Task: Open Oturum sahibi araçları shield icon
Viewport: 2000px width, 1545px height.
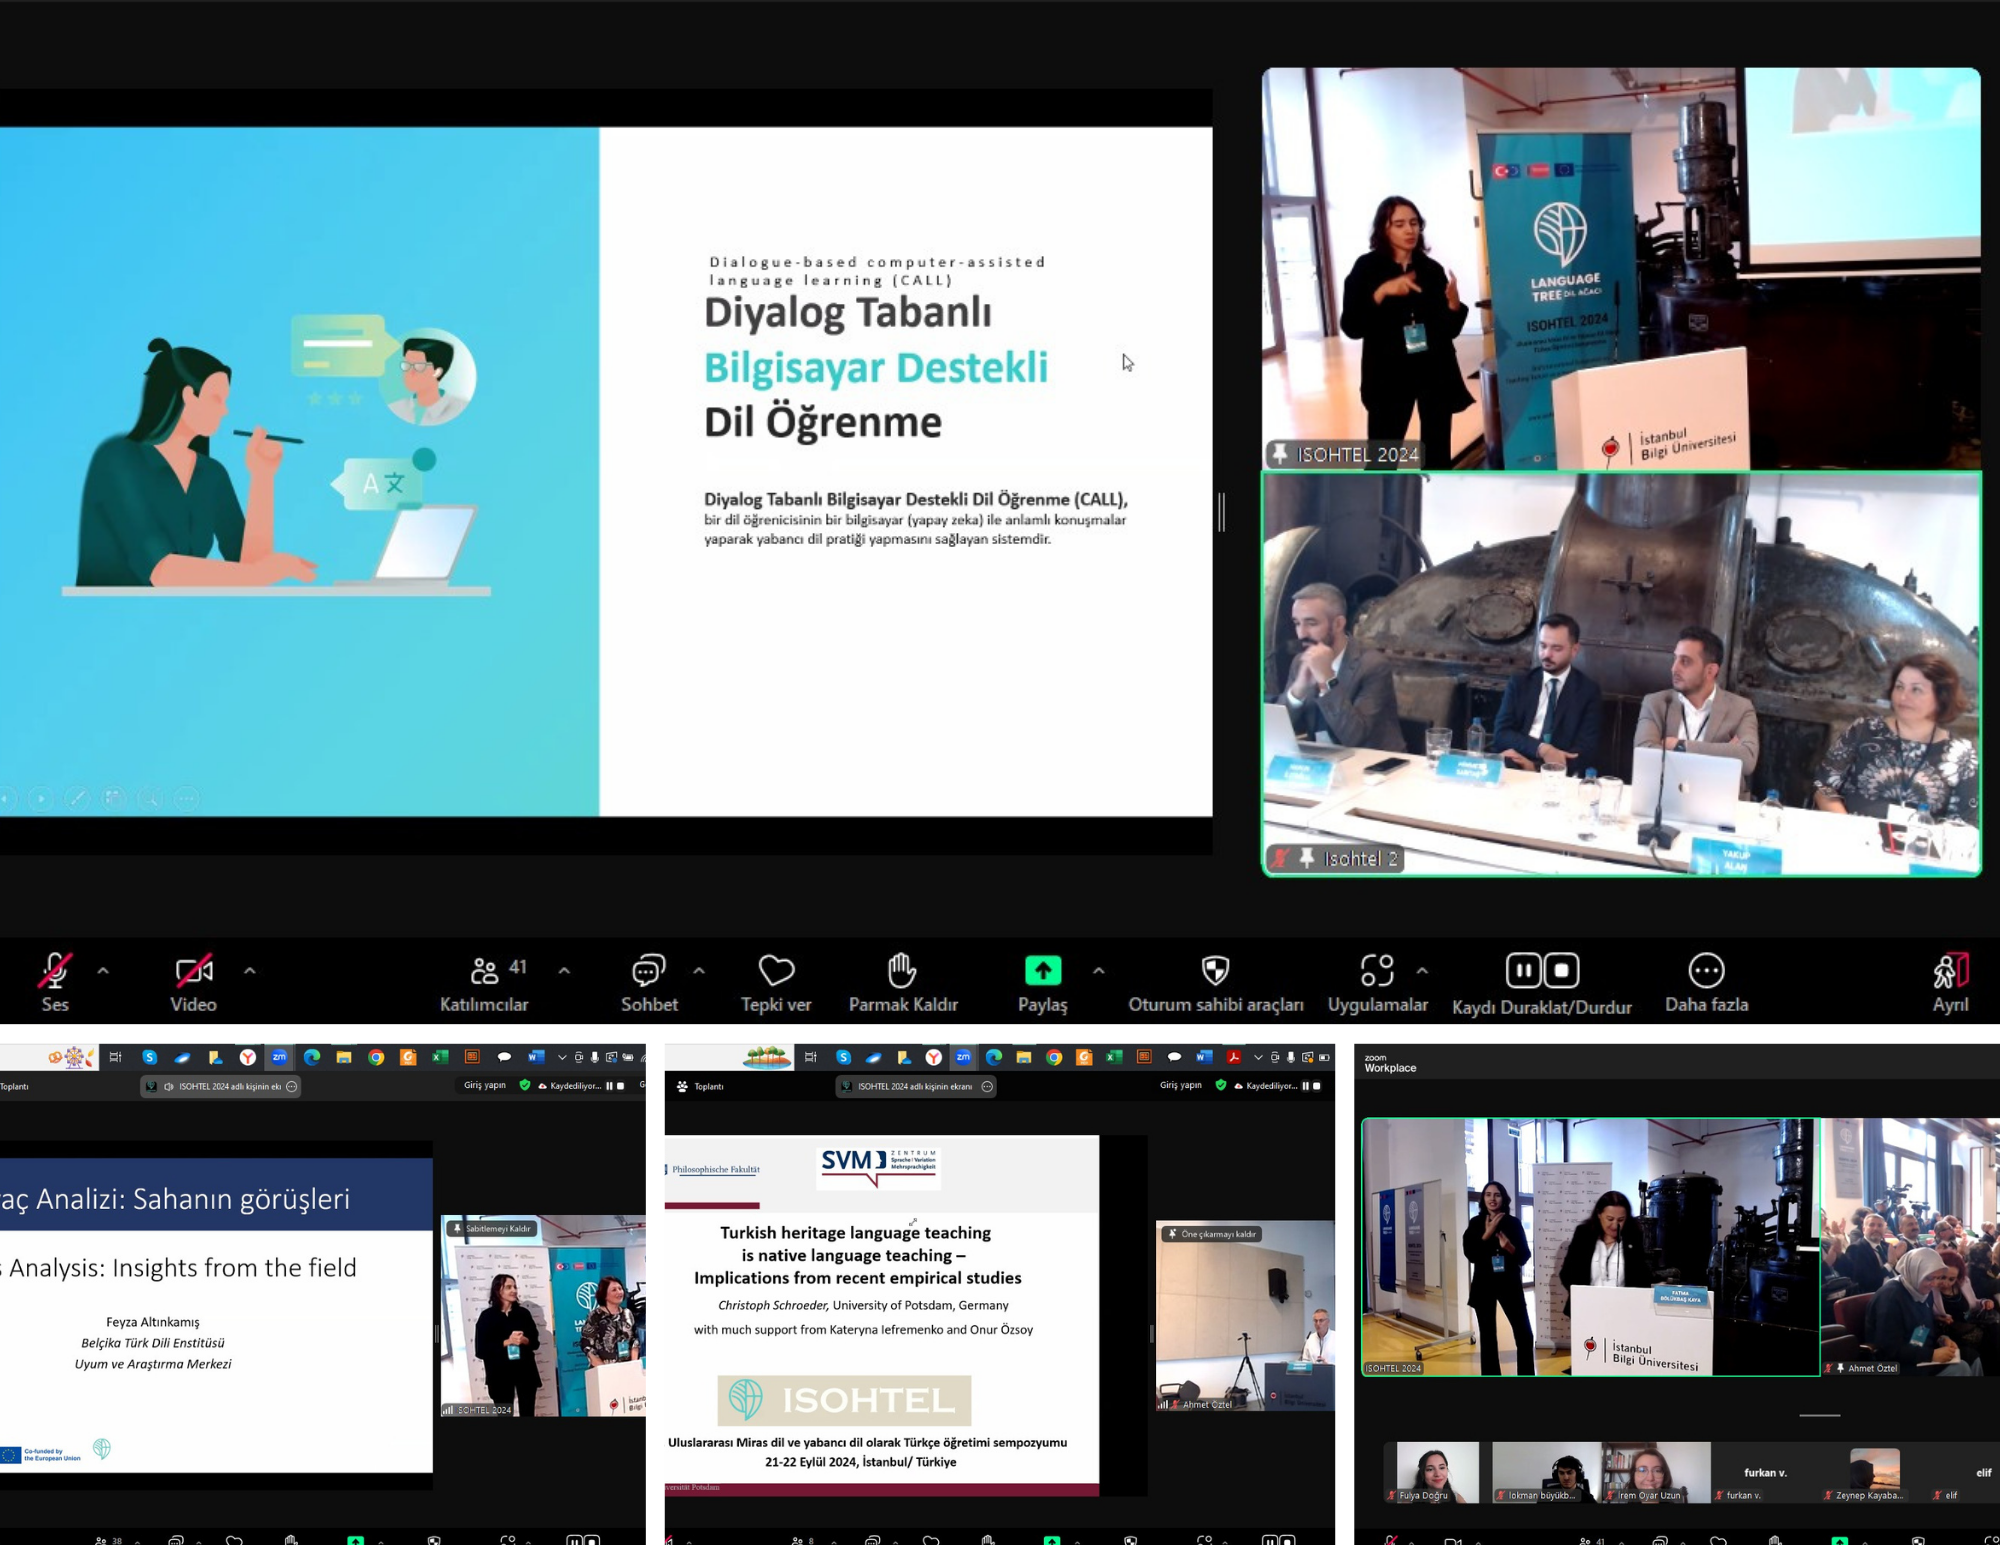Action: point(1215,970)
